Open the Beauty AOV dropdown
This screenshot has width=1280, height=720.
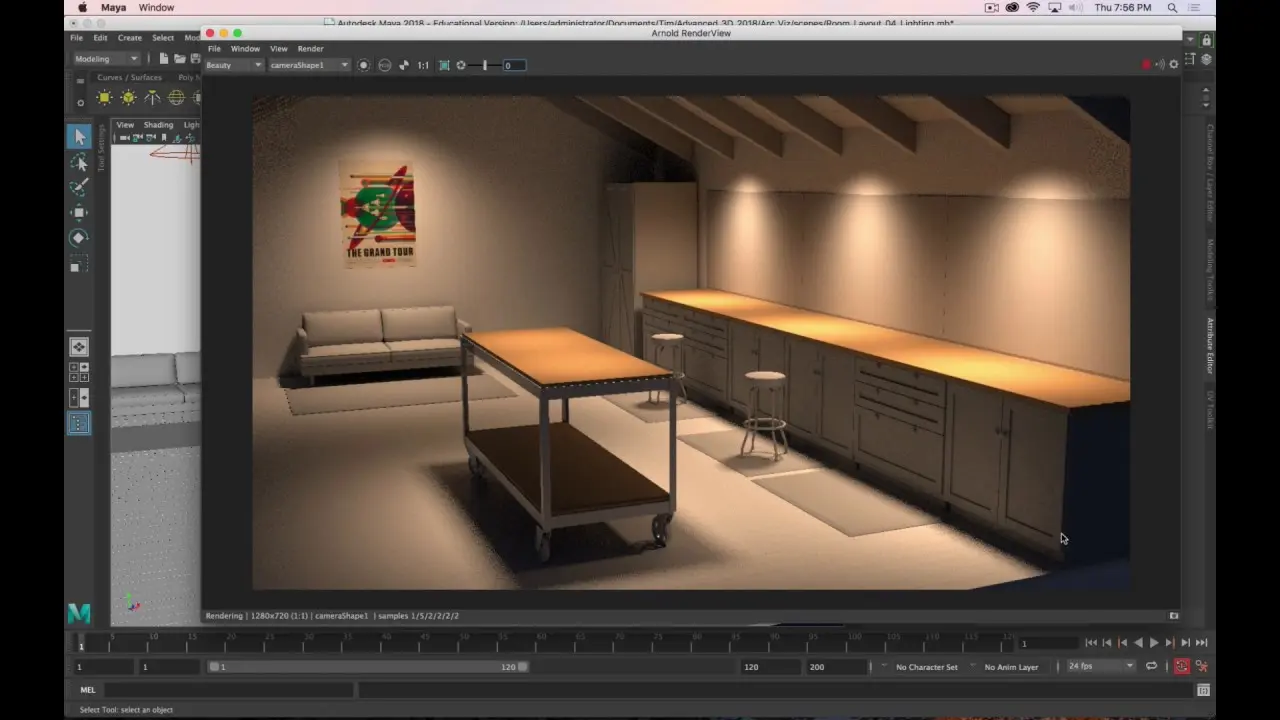point(234,65)
